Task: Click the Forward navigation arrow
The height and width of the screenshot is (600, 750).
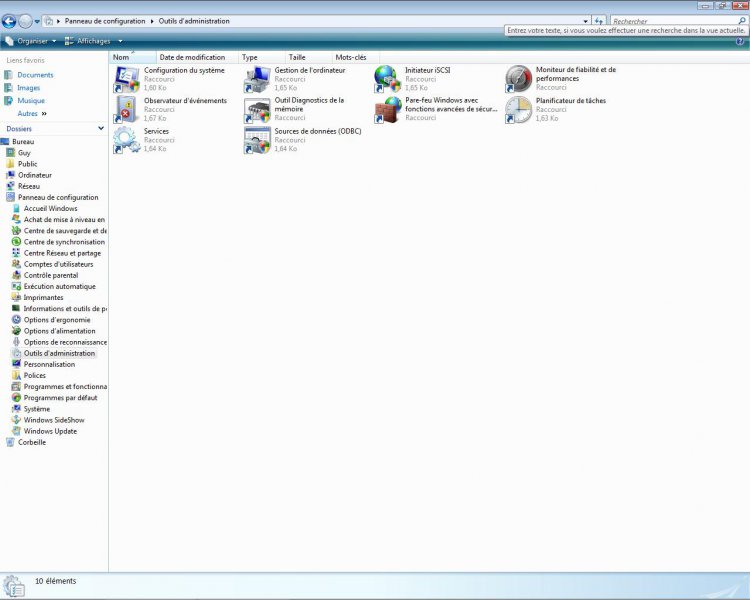Action: 25,21
